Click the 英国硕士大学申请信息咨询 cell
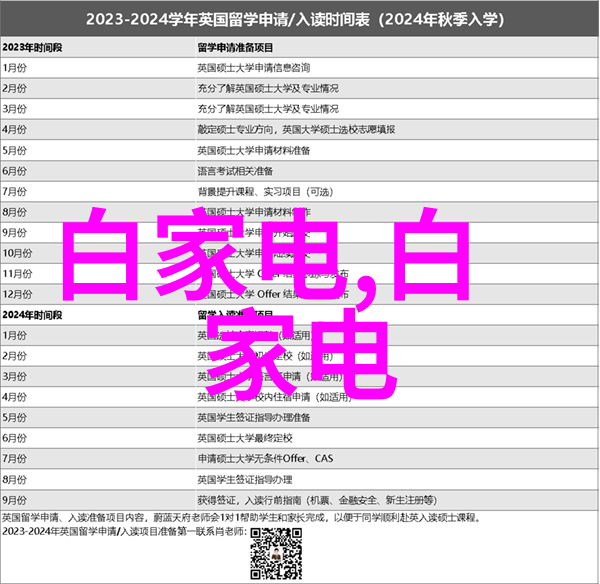600x584 pixels. 254,68
